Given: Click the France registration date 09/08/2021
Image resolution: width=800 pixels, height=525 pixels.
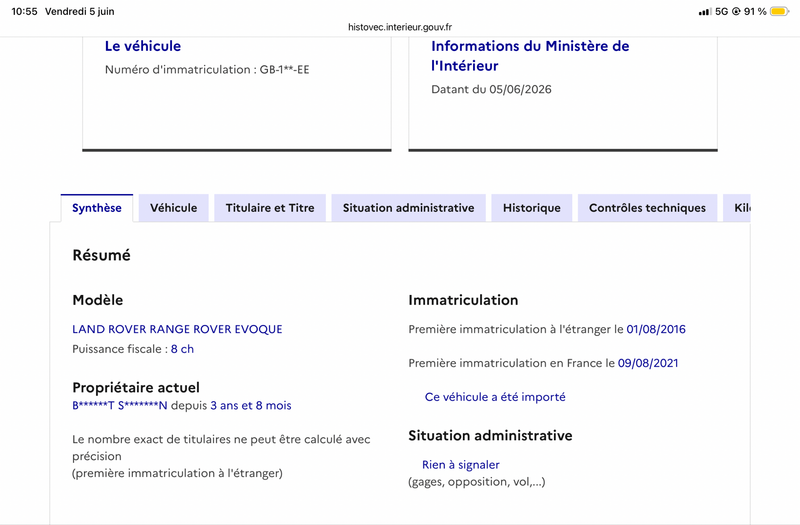Looking at the screenshot, I should [648, 363].
